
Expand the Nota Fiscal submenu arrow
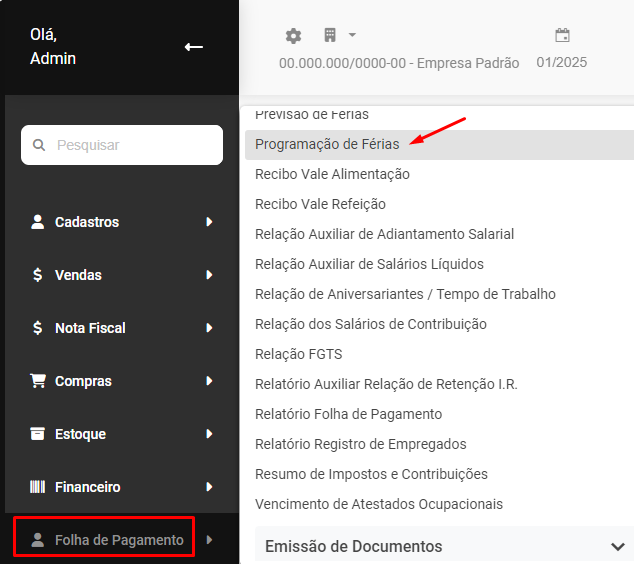pos(209,328)
